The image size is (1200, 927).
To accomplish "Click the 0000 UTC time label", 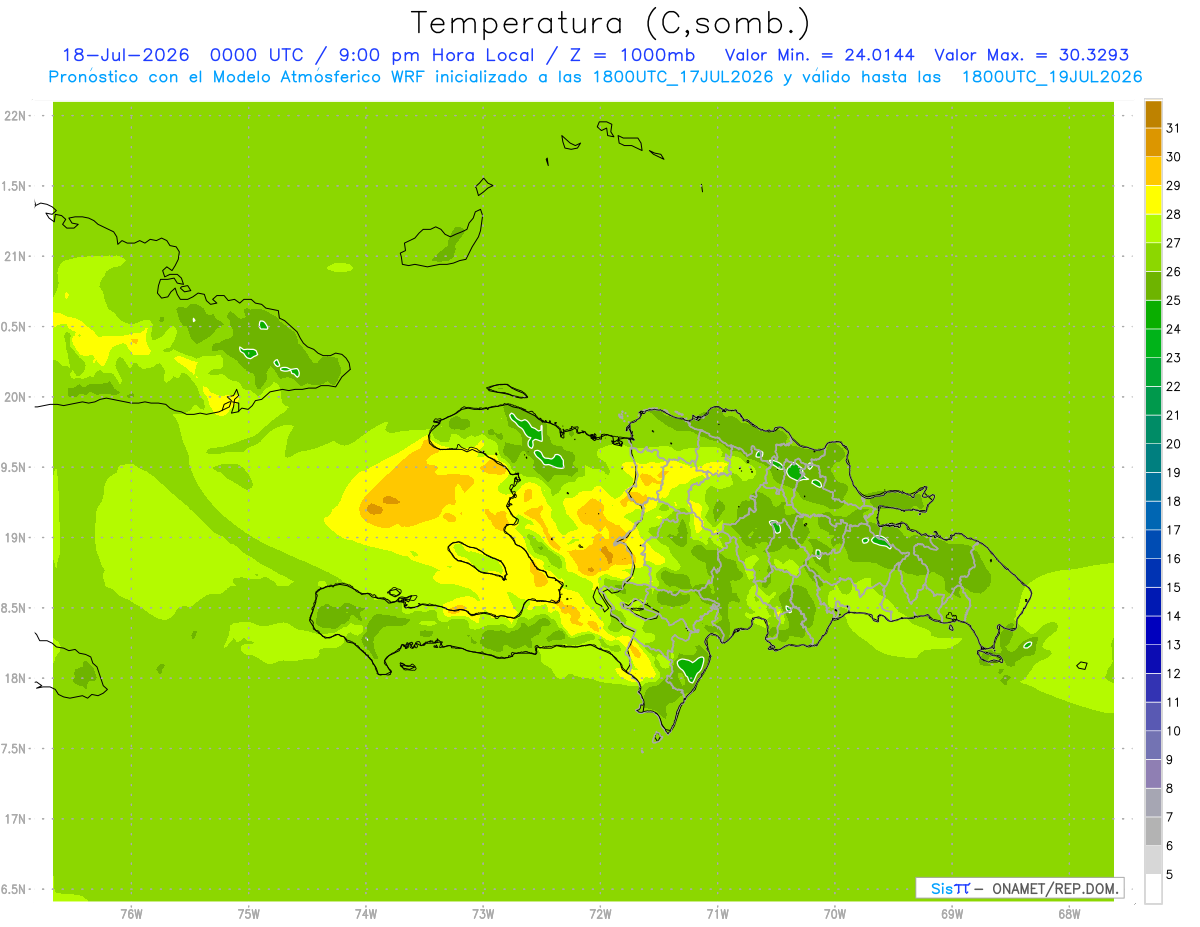I will (259, 55).
